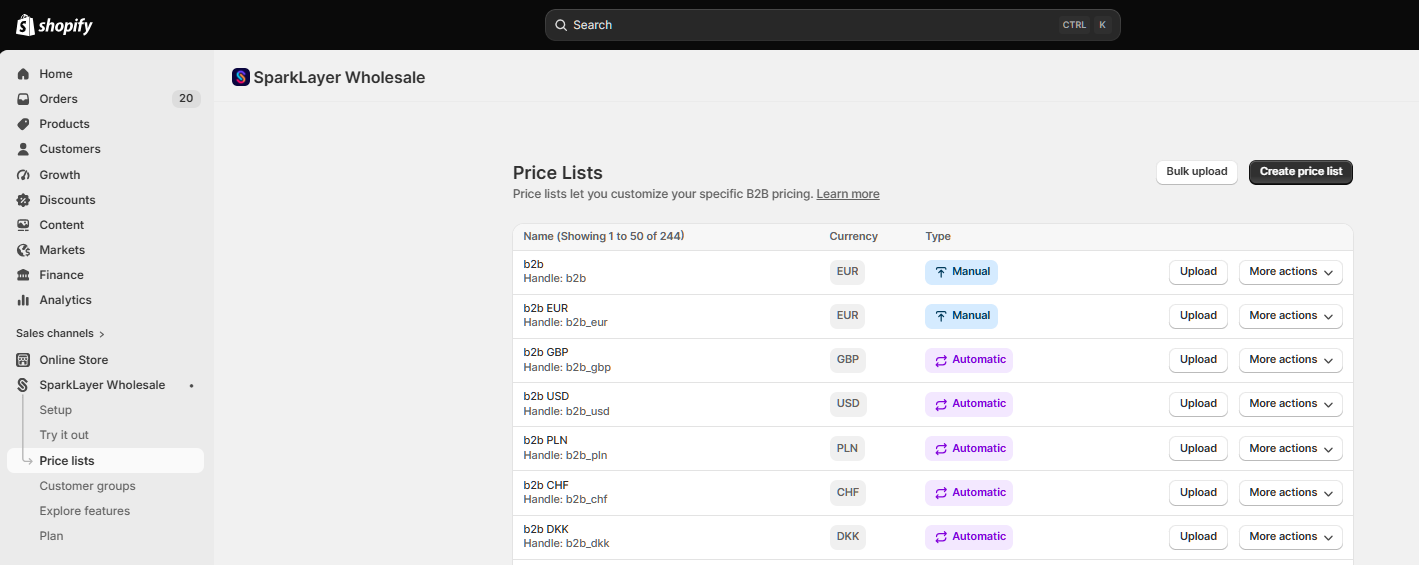Viewport: 1419px width, 565px height.
Task: Click the Currency column header
Action: coord(853,237)
